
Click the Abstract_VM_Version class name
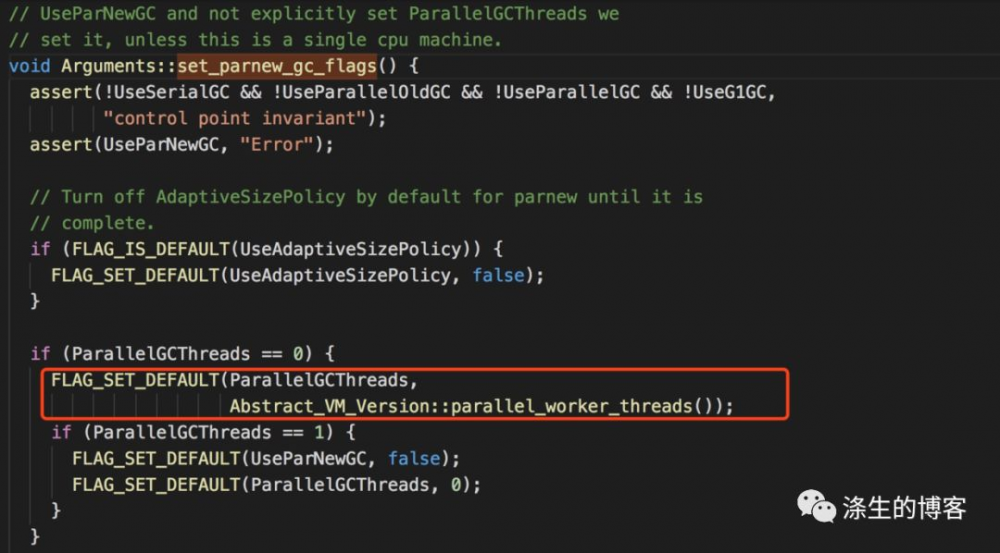click(330, 406)
